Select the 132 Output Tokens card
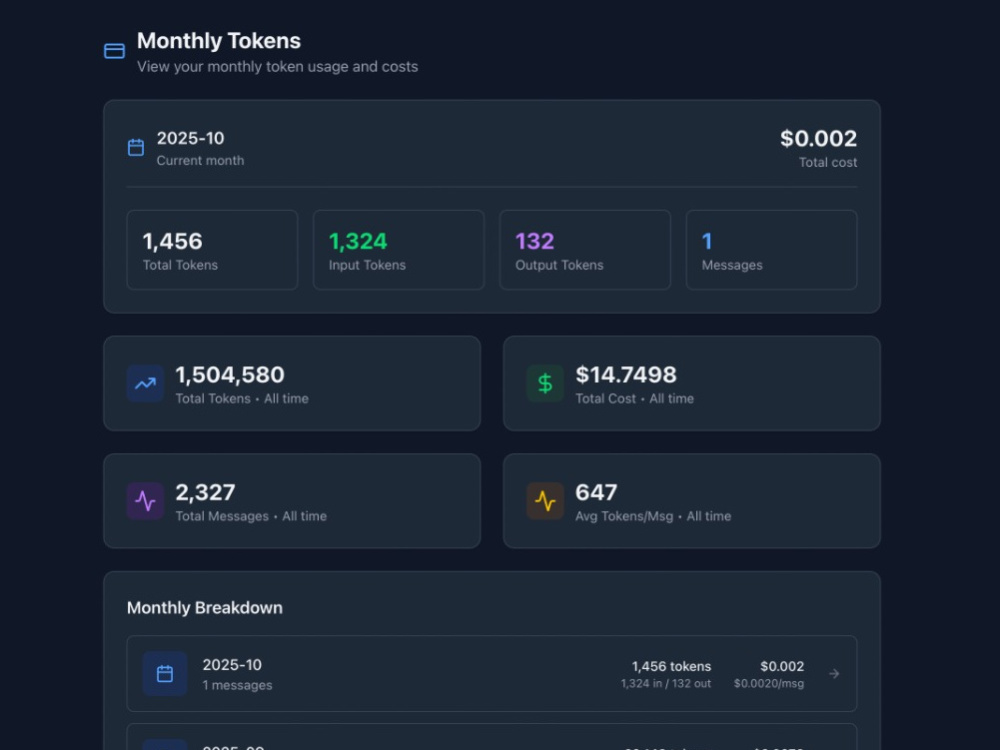The width and height of the screenshot is (1000, 750). click(x=585, y=250)
